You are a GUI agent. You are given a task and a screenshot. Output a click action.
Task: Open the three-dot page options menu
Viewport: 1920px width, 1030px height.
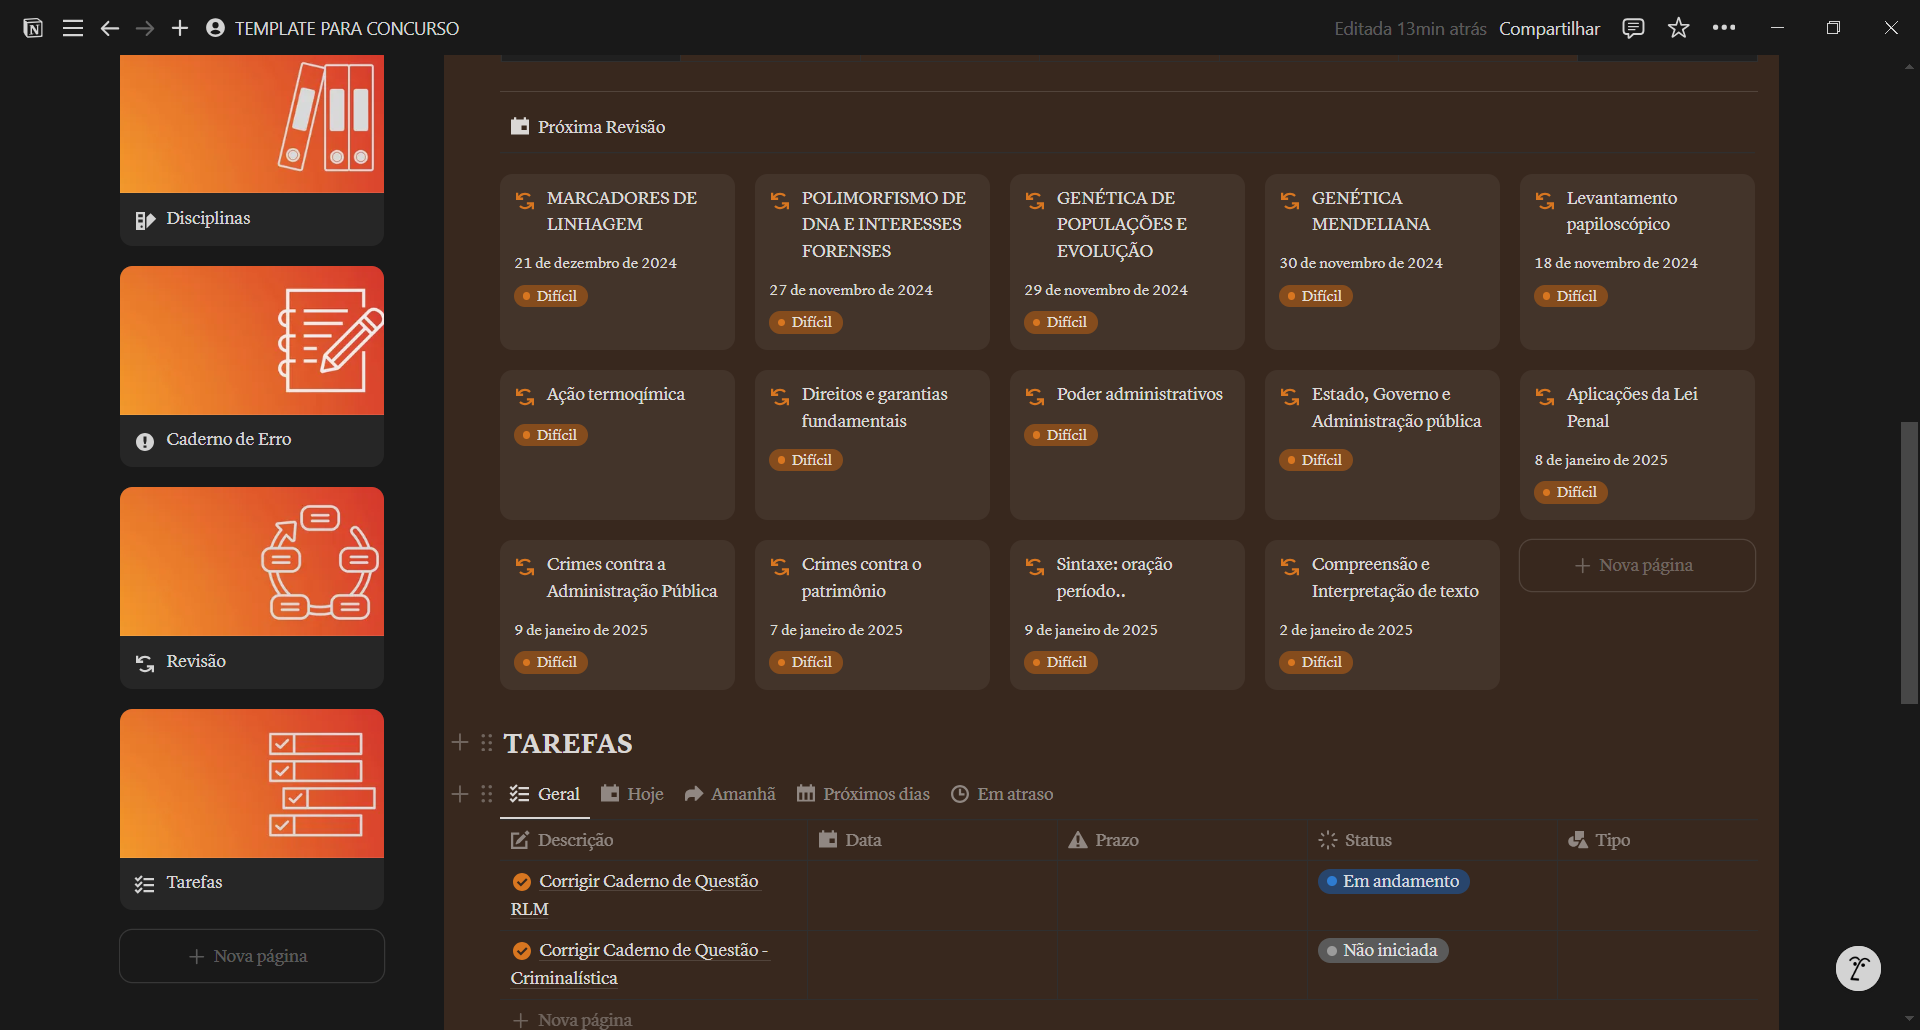(1724, 28)
